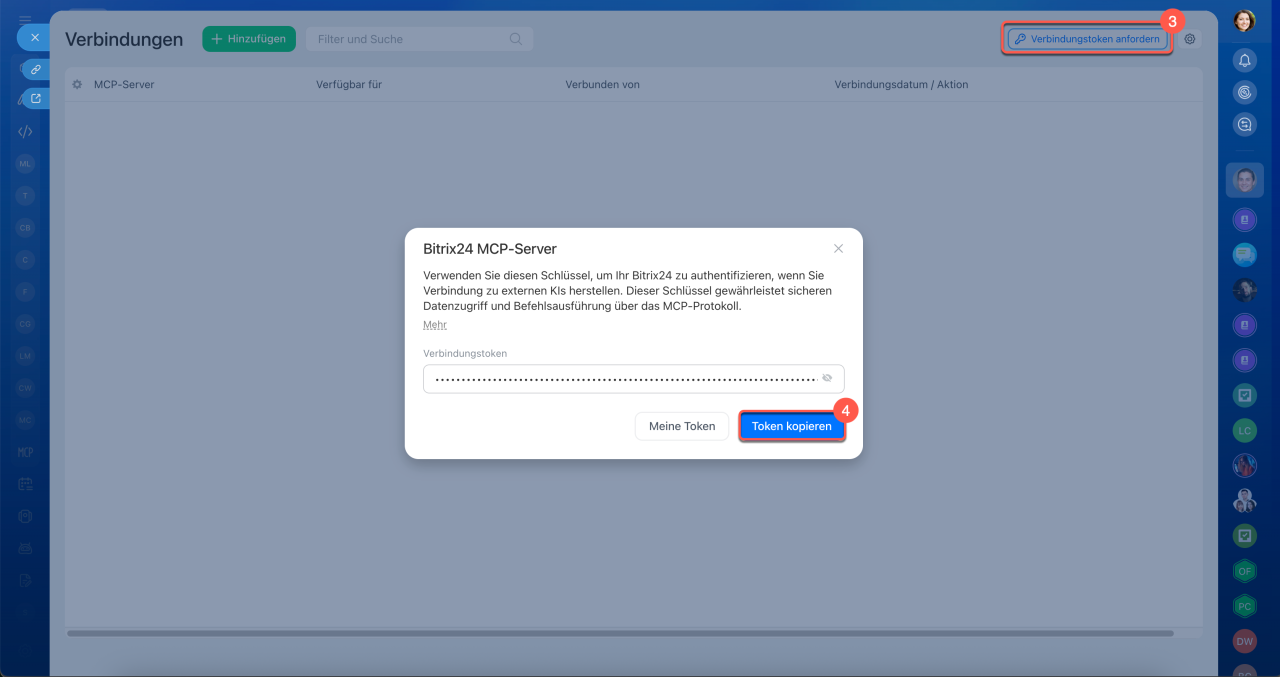Open the highlighted contact avatar chat
This screenshot has height=677, width=1280.
1244,180
